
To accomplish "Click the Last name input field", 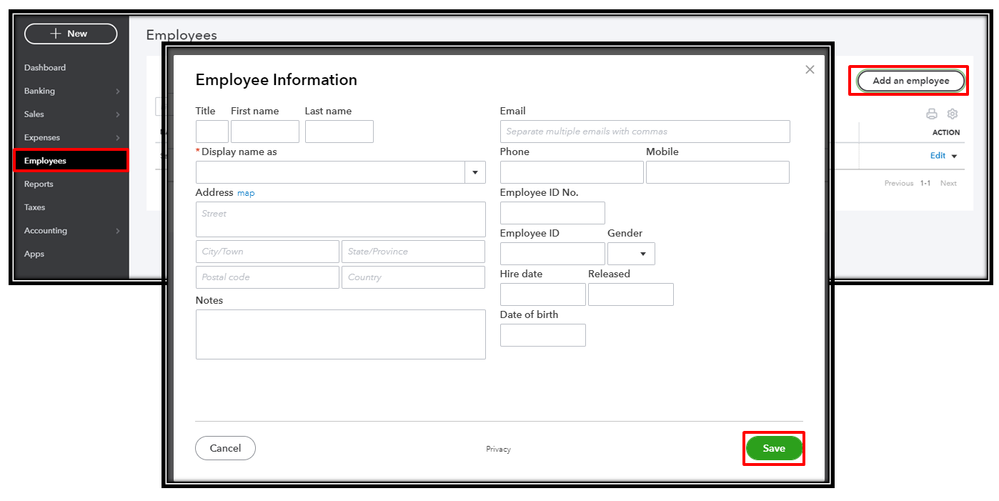I will [x=340, y=131].
